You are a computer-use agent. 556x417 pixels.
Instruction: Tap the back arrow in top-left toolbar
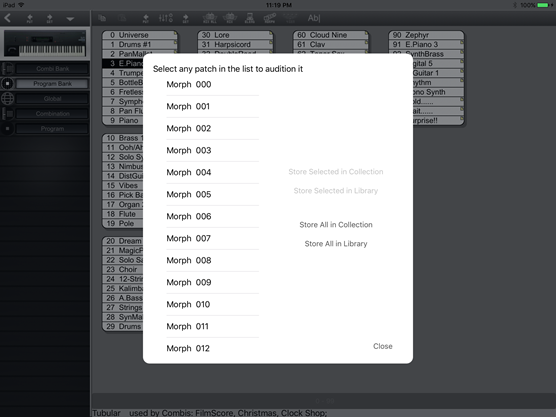[x=7, y=18]
